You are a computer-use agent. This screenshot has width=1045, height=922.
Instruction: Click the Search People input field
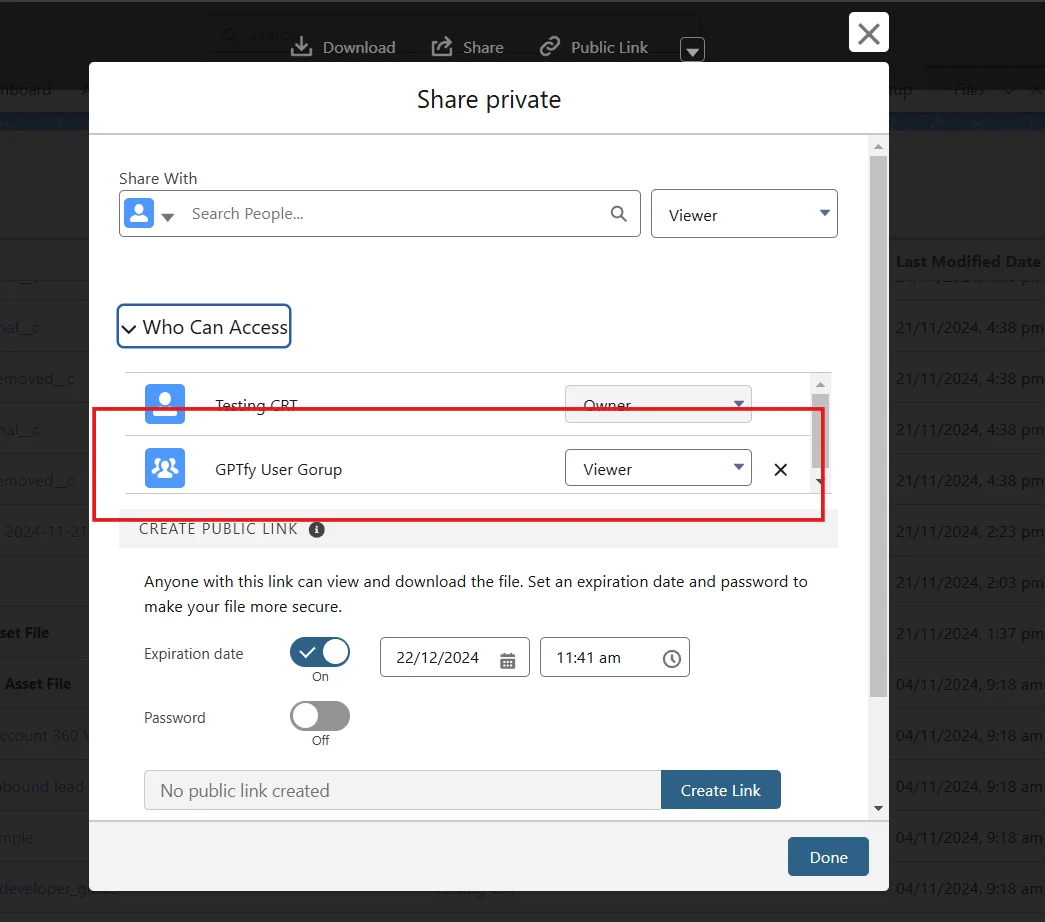pos(395,213)
